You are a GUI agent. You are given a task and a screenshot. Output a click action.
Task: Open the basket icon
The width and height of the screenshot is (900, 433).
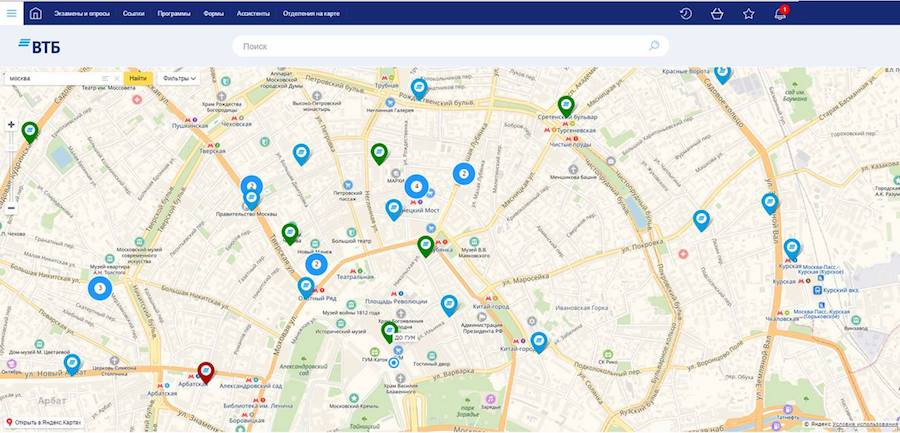click(x=717, y=13)
